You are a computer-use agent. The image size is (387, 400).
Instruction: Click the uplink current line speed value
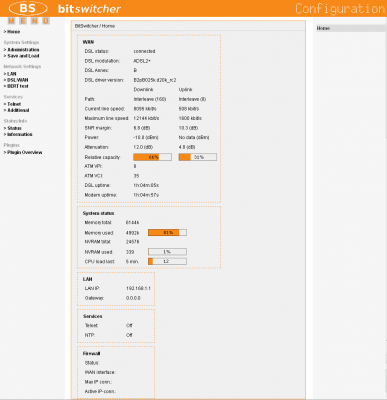[189, 109]
